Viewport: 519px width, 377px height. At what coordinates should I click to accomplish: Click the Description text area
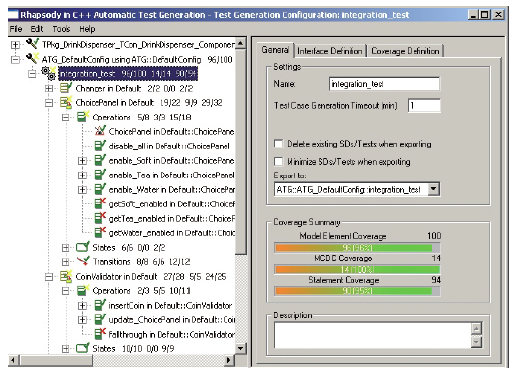[373, 335]
